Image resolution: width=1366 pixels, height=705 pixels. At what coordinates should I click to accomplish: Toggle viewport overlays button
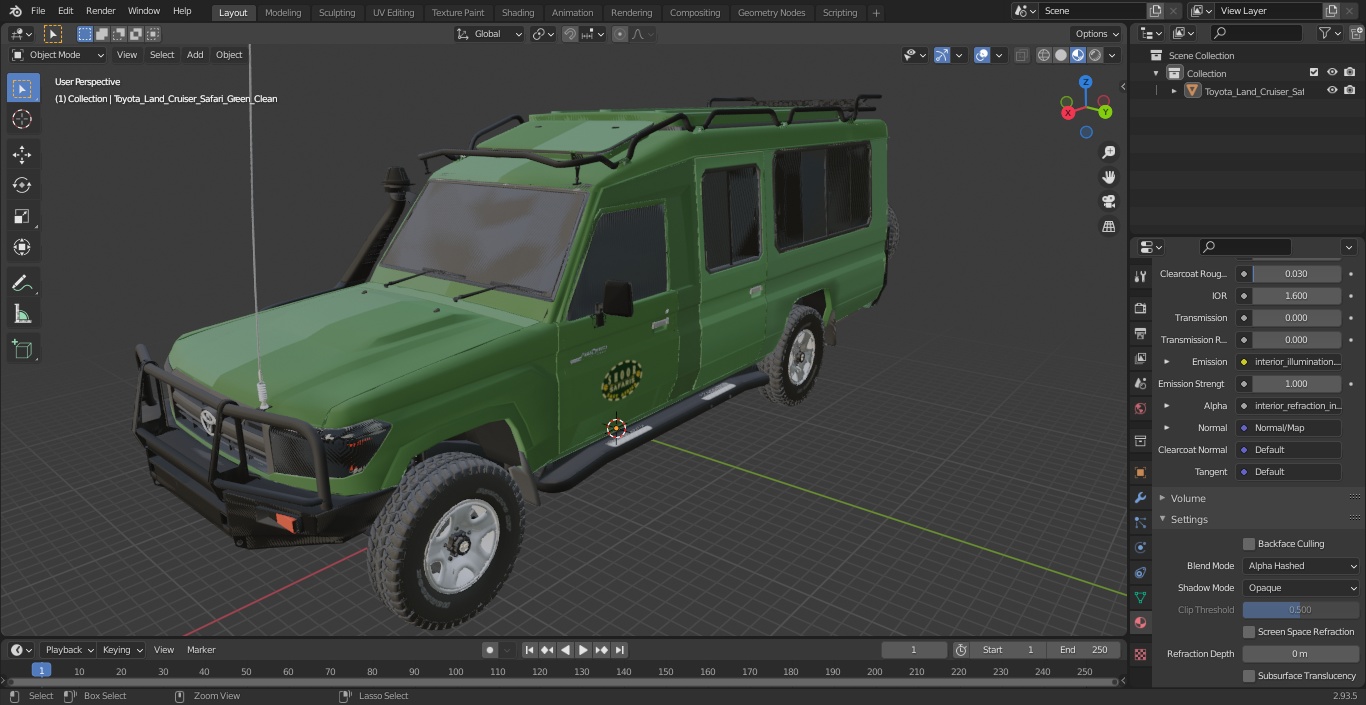pyautogui.click(x=982, y=55)
